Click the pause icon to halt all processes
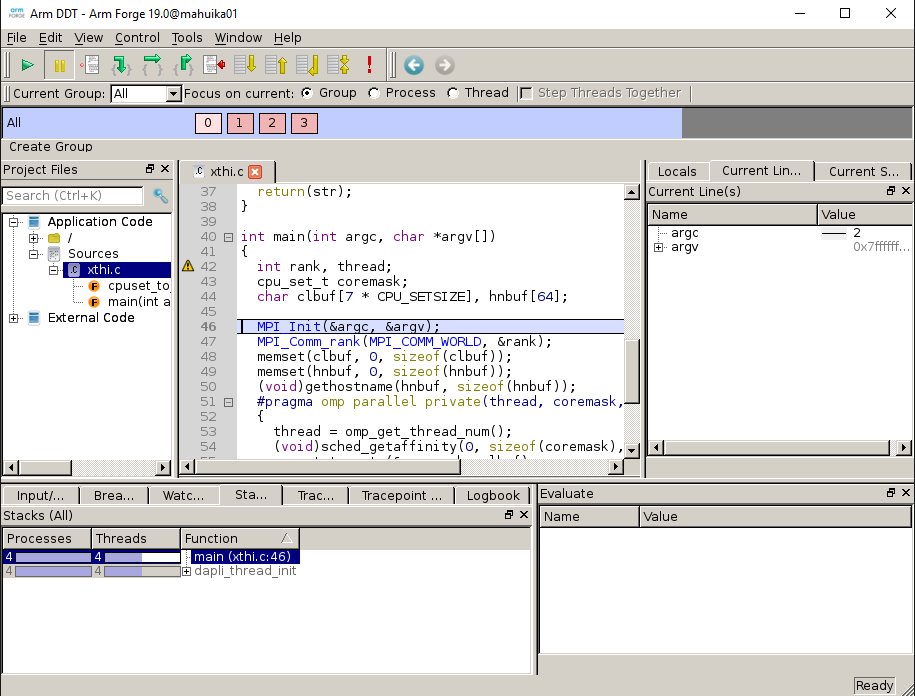915x696 pixels. pos(58,64)
